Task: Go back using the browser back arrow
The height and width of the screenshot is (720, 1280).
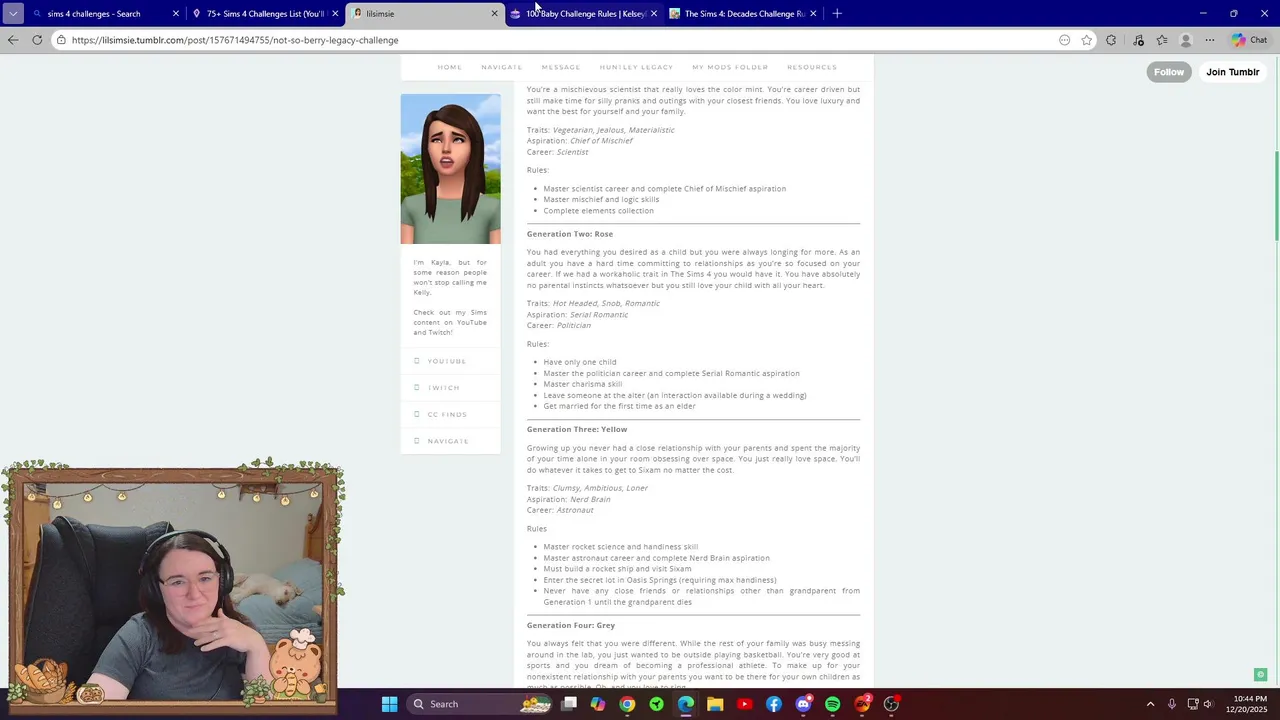Action: pyautogui.click(x=12, y=40)
